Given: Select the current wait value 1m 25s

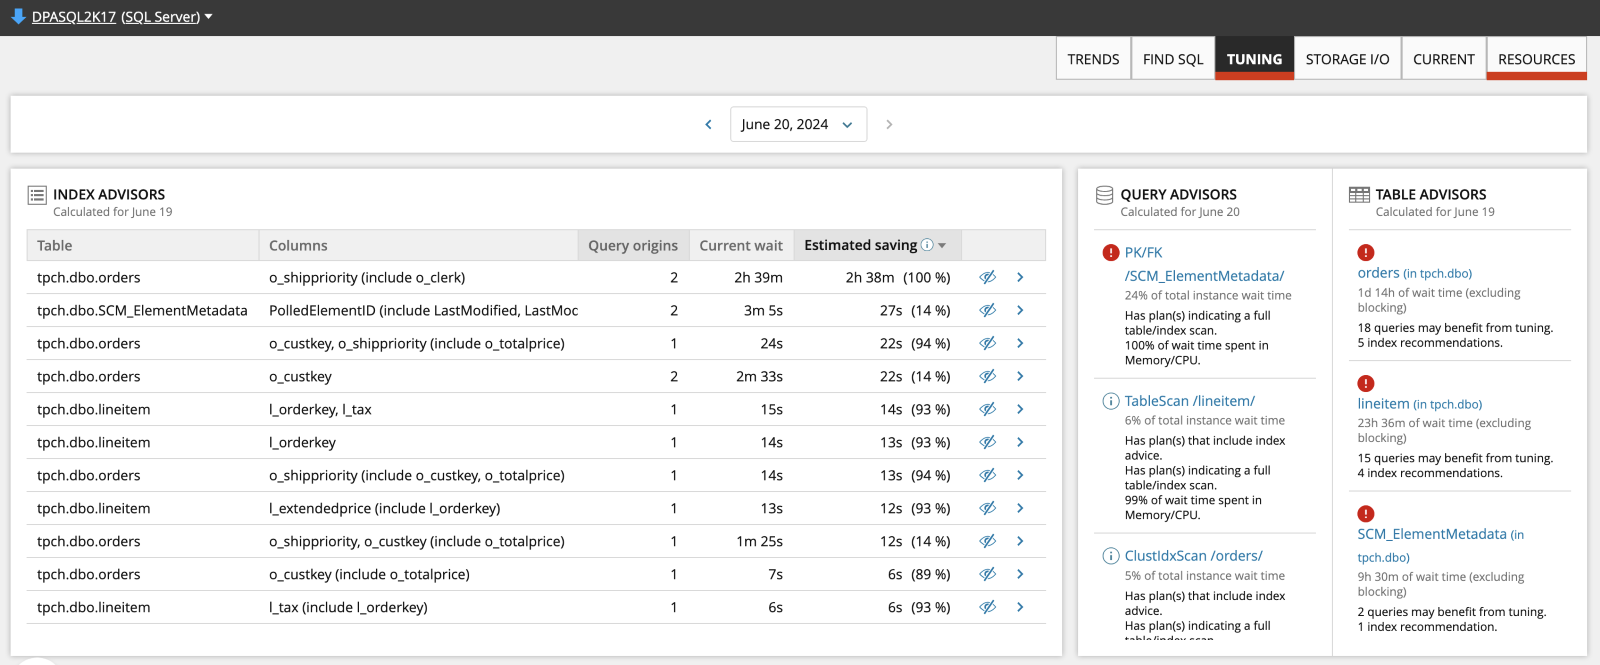Looking at the screenshot, I should click(759, 541).
